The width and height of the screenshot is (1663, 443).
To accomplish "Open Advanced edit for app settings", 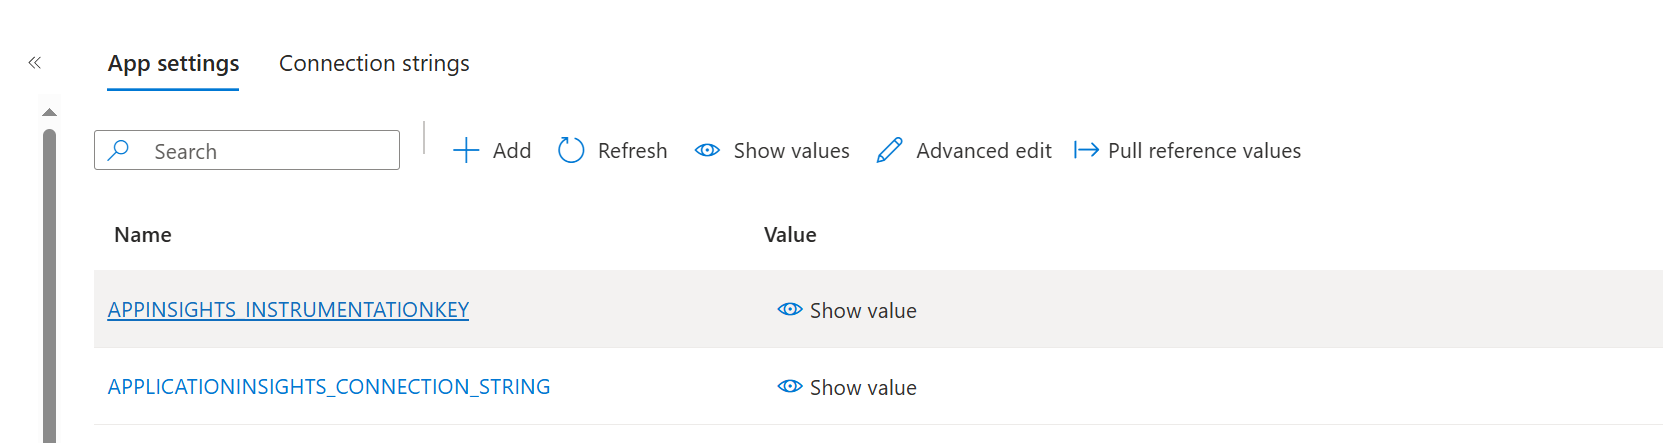I will tap(983, 151).
